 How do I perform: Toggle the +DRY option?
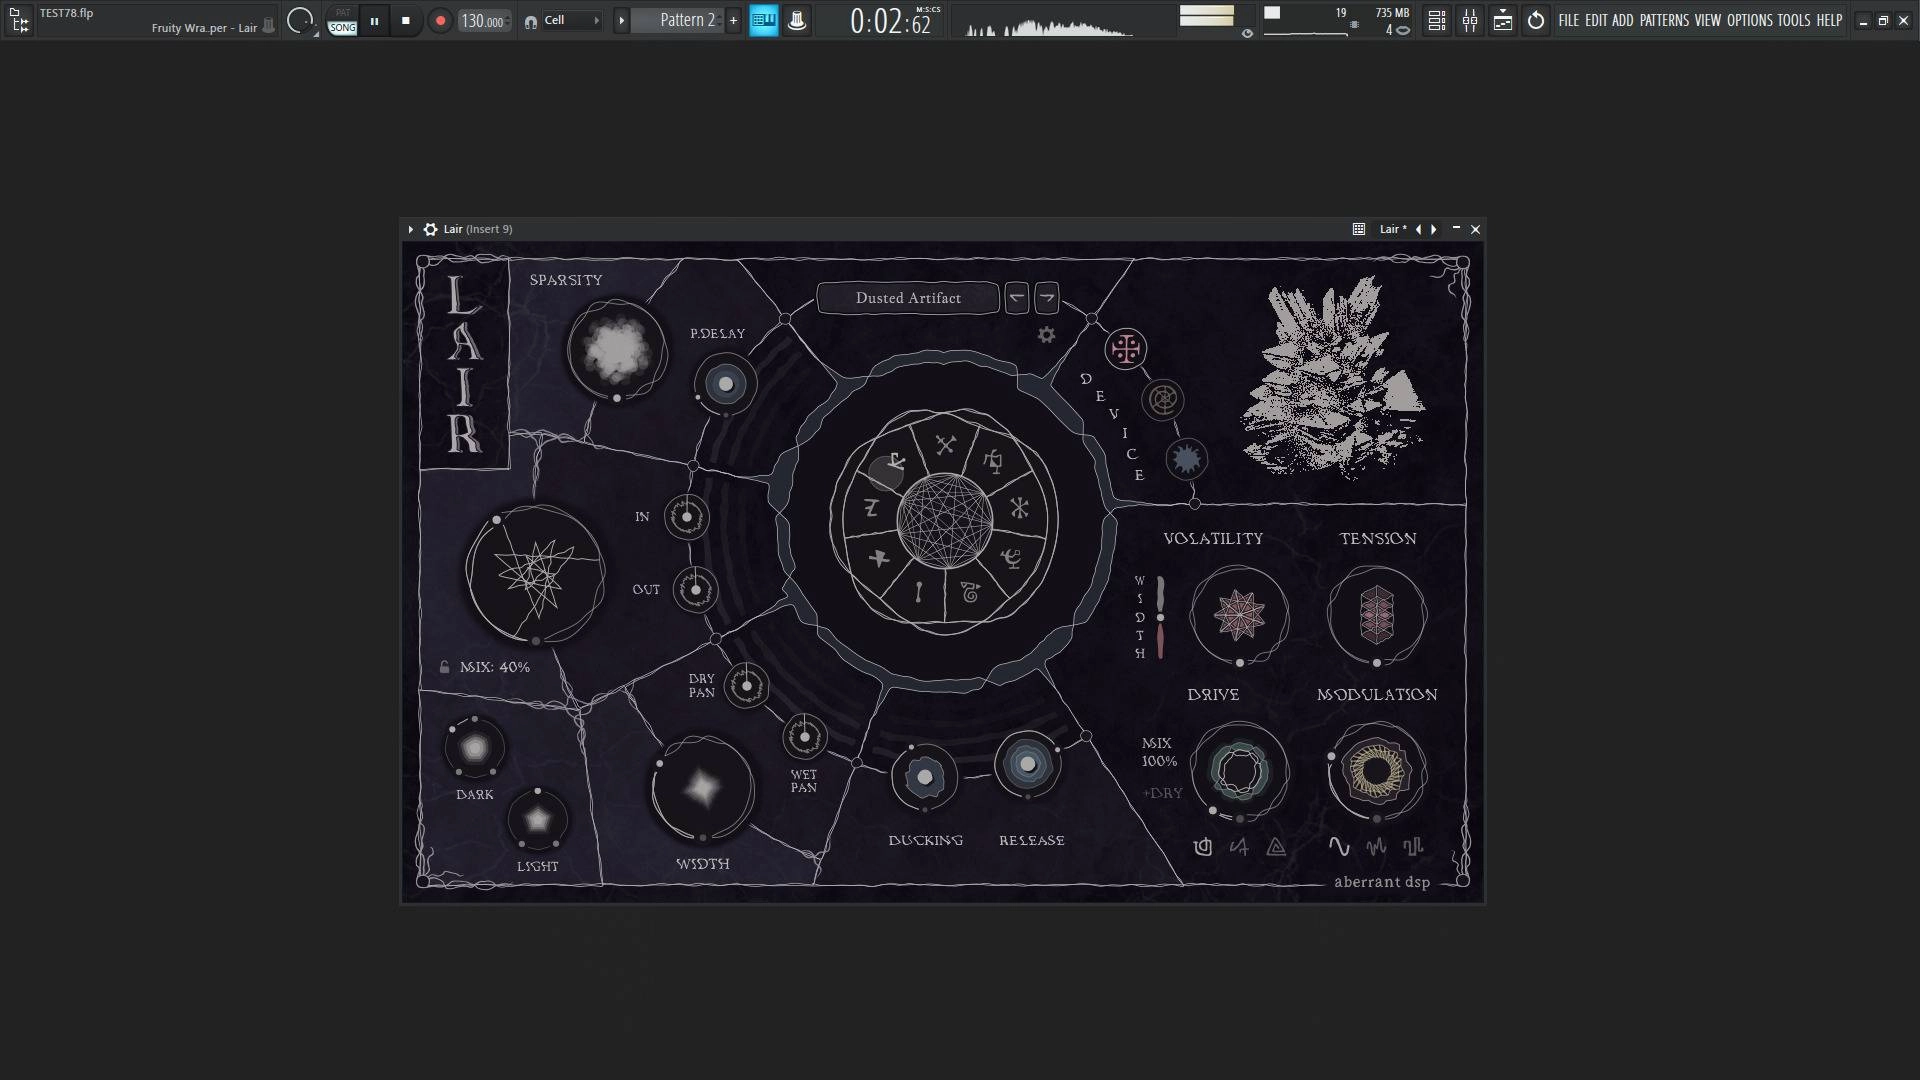coord(1163,793)
